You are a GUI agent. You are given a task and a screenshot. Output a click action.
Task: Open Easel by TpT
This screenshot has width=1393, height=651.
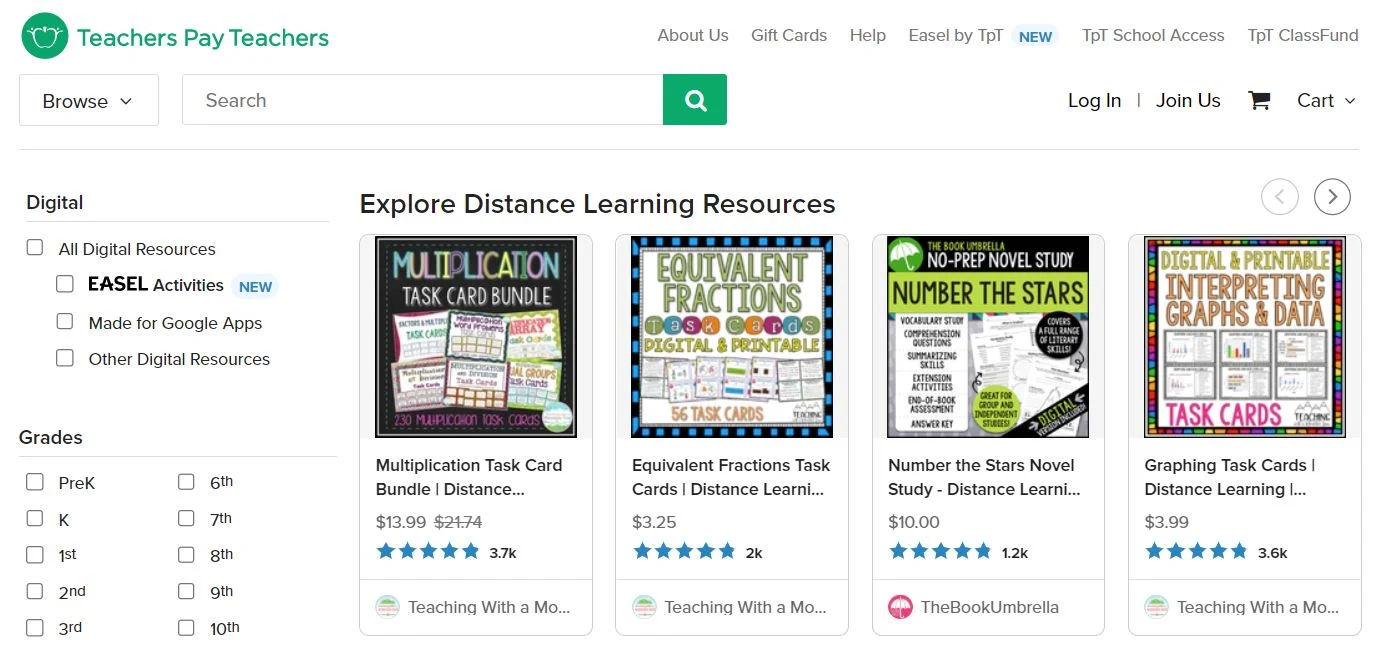956,35
